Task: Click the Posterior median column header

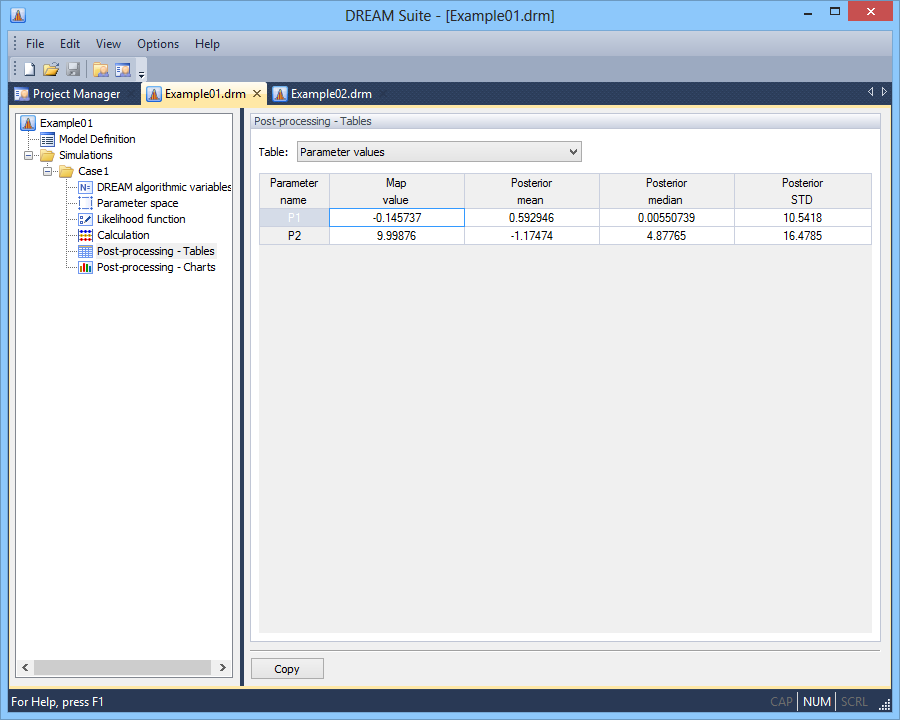Action: pos(666,191)
